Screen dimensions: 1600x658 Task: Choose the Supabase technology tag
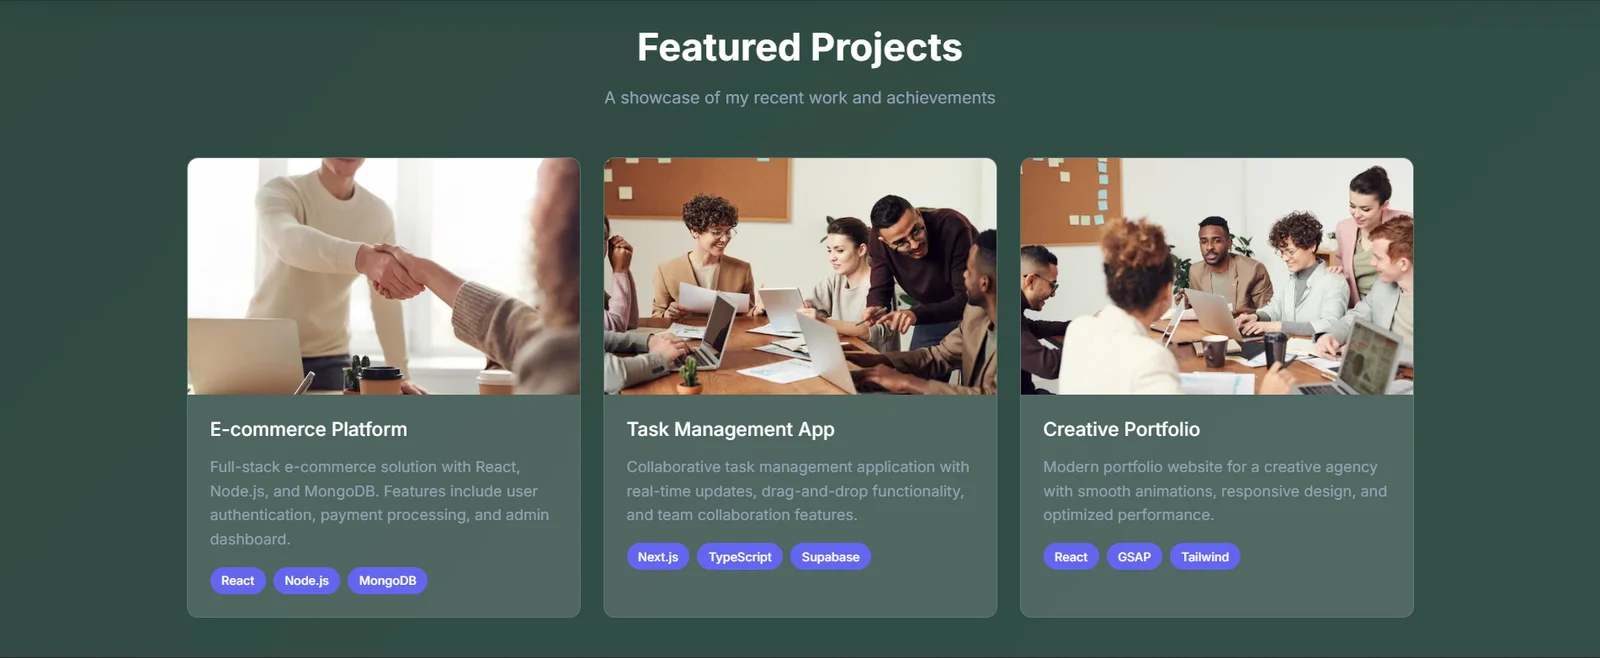[x=830, y=557]
